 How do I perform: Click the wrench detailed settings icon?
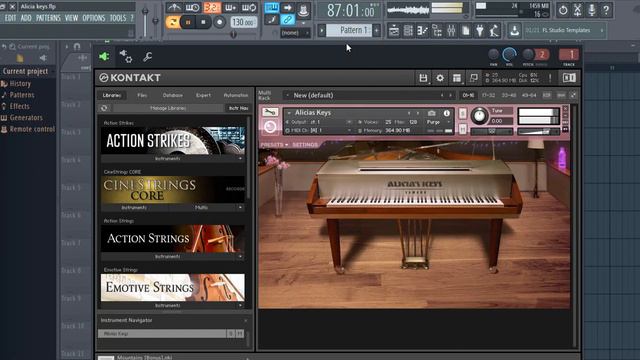(x=147, y=56)
